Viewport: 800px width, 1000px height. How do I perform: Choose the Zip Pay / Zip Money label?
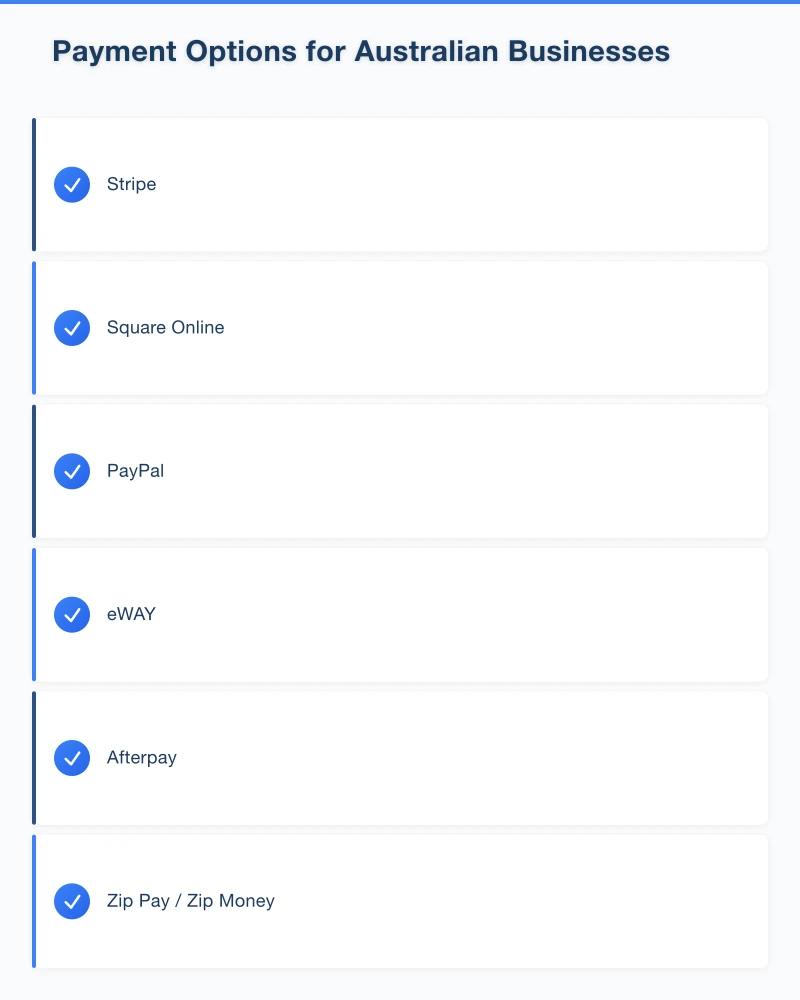[191, 901]
